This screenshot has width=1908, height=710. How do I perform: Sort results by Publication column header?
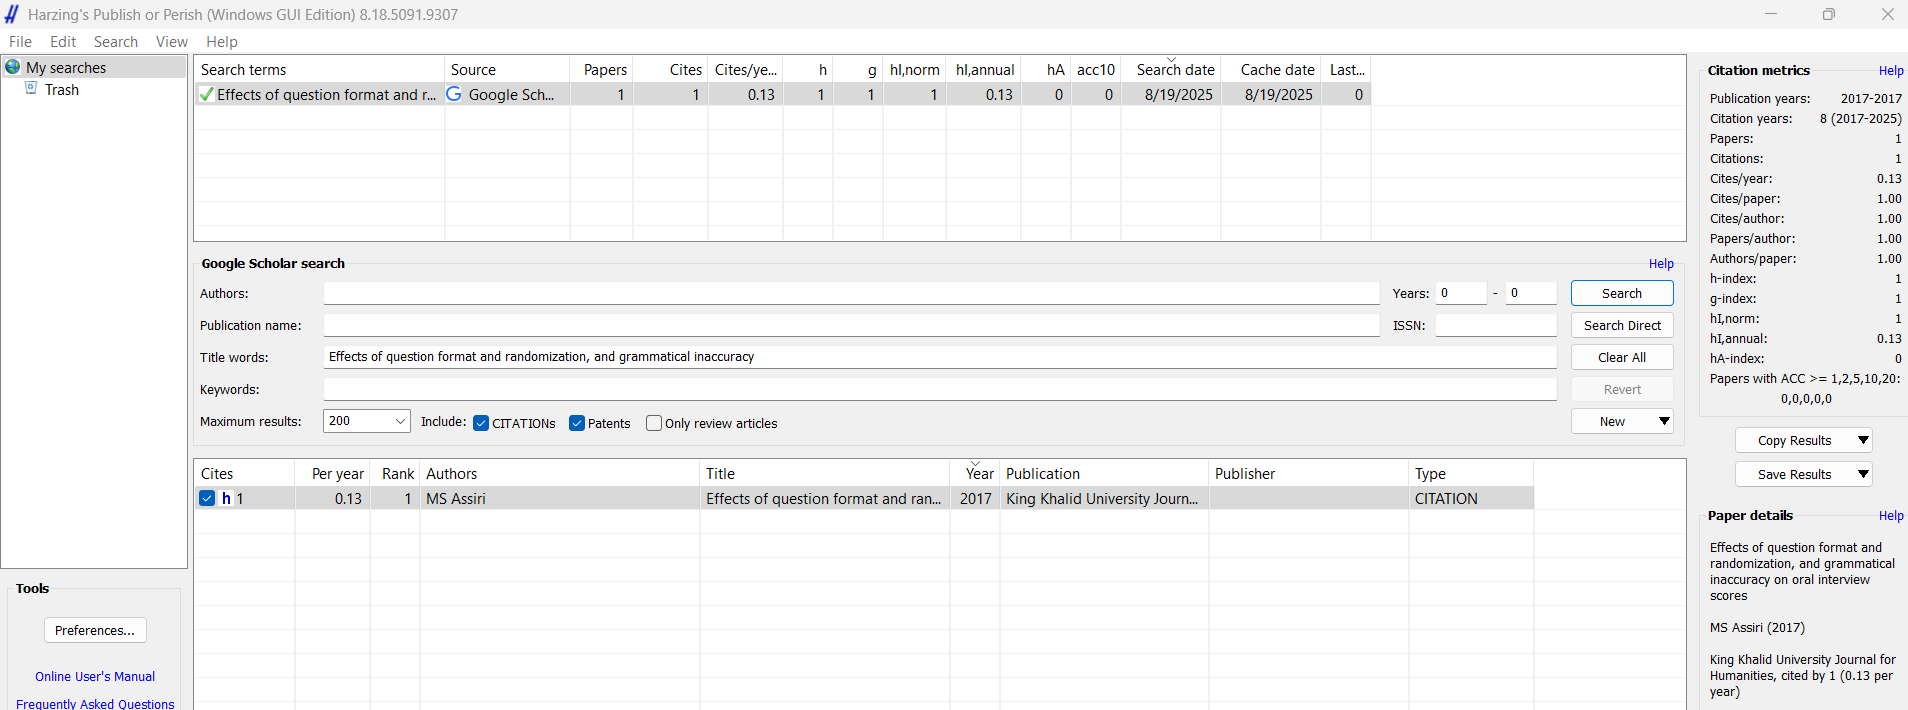pyautogui.click(x=1105, y=473)
